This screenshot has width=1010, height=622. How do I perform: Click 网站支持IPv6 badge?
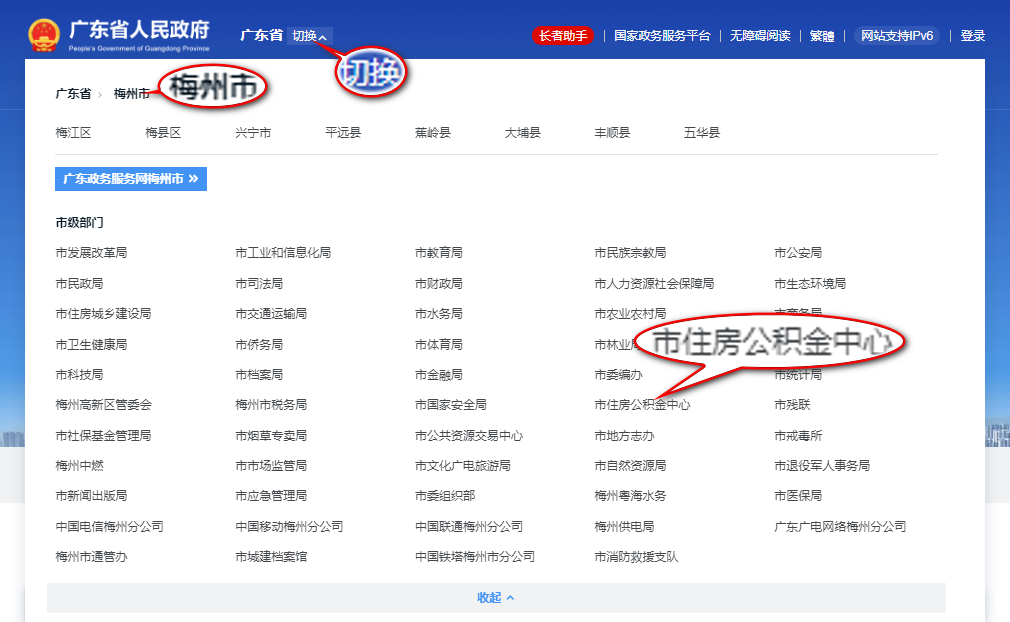[897, 35]
